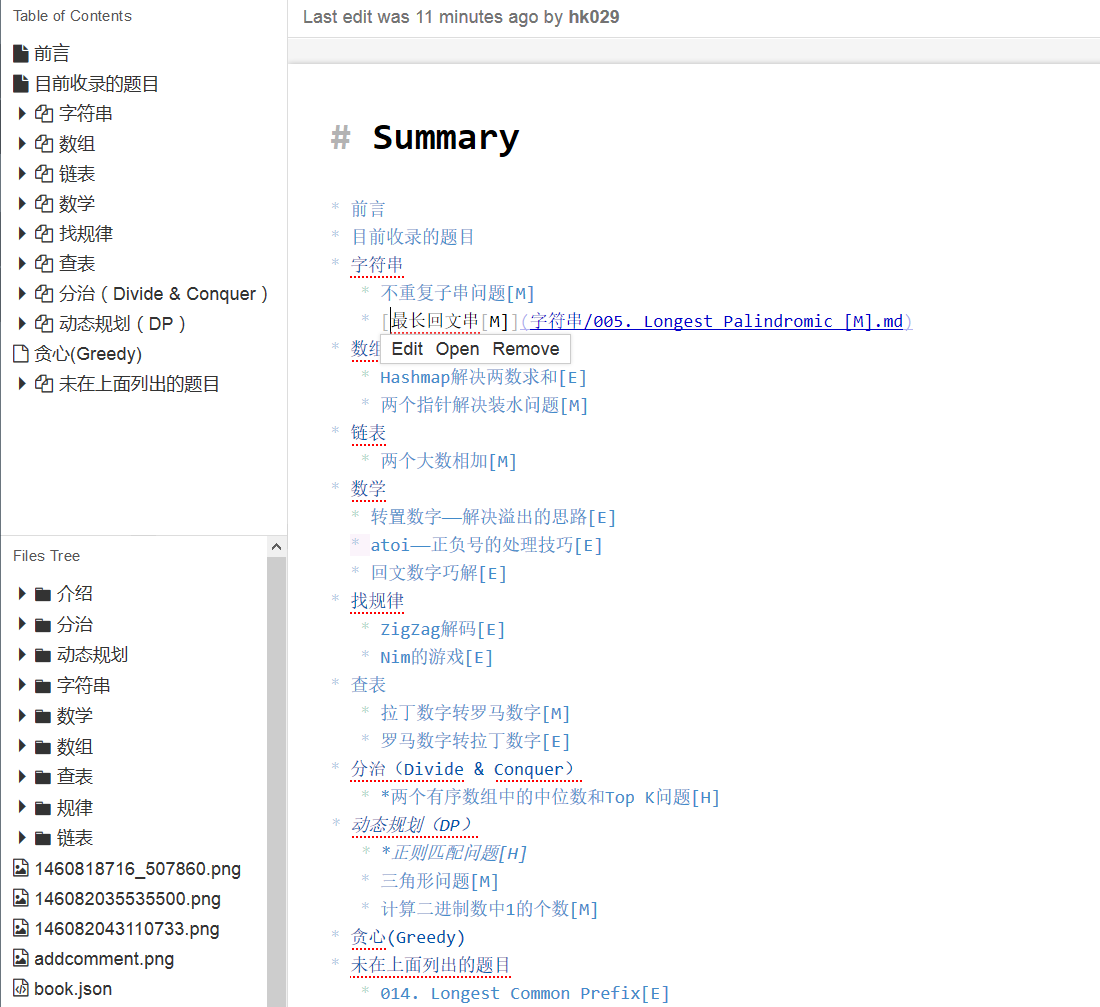Click the 链表 folder icon in Files Tree
Image resolution: width=1100 pixels, height=1007 pixels.
pyautogui.click(x=43, y=838)
